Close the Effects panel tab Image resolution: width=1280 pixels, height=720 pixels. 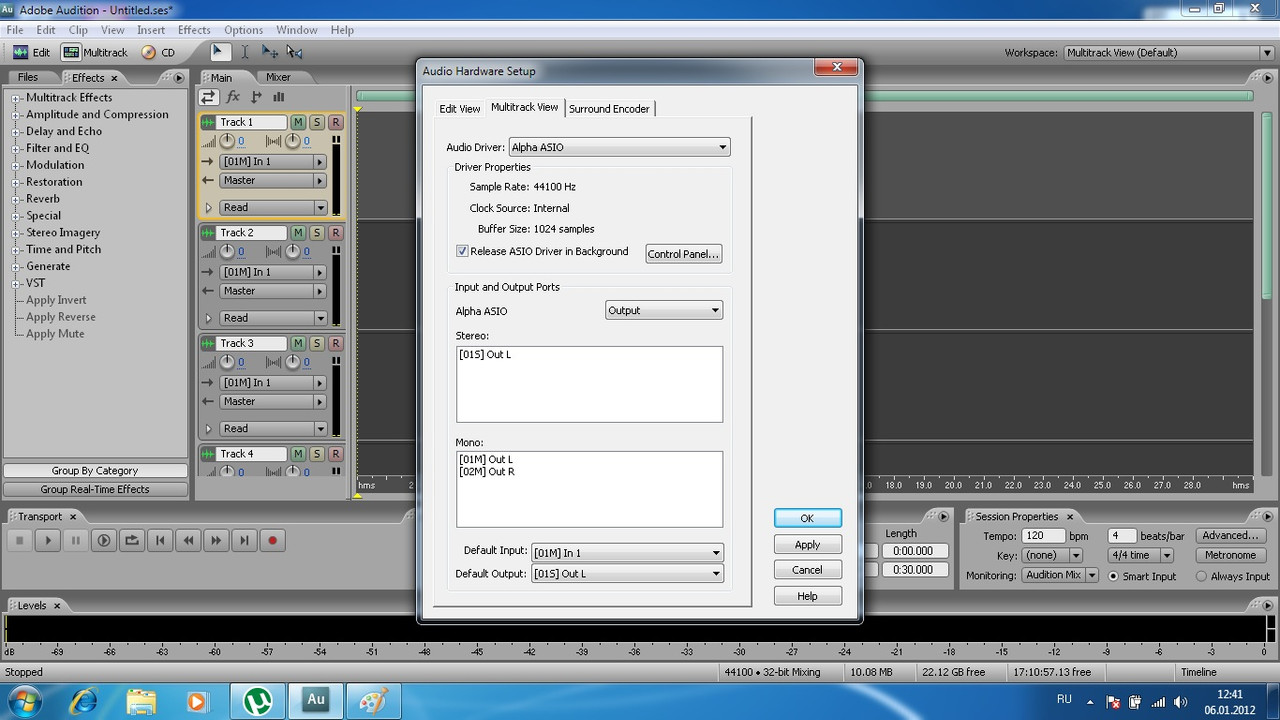pos(114,78)
